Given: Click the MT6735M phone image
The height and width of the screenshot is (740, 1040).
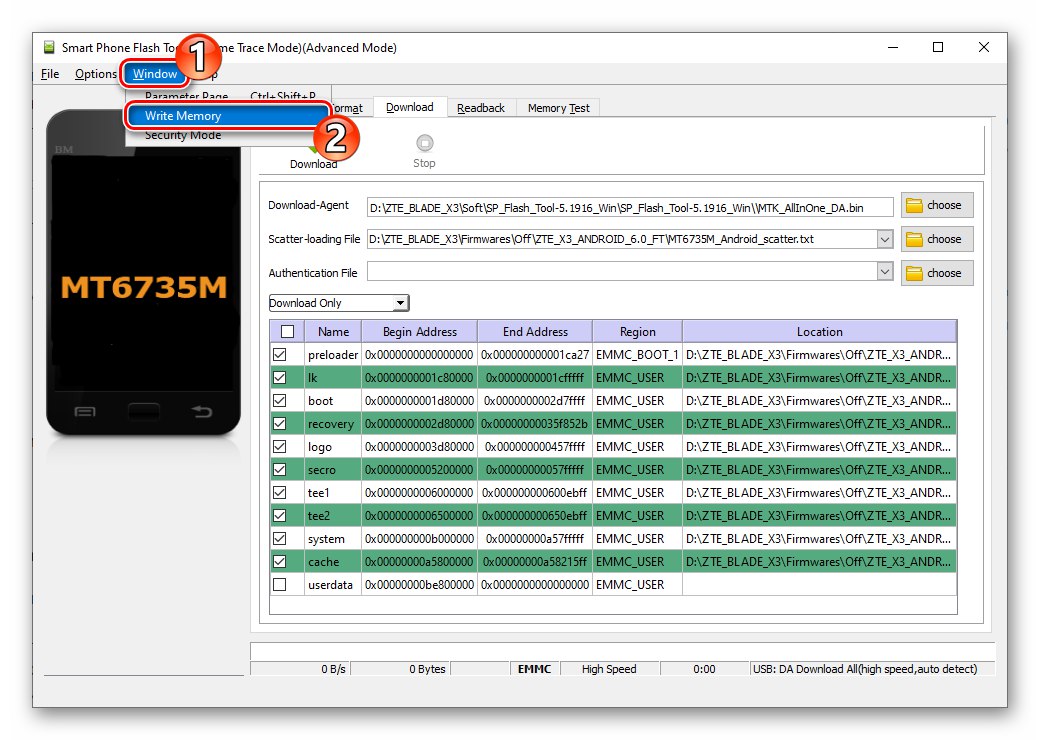Looking at the screenshot, I should pyautogui.click(x=143, y=273).
